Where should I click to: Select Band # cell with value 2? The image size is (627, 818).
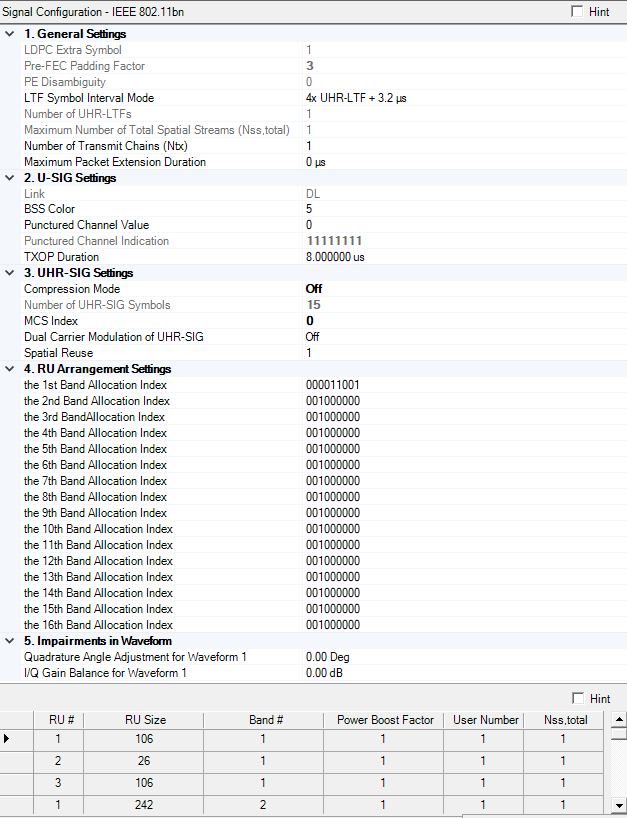(263, 805)
